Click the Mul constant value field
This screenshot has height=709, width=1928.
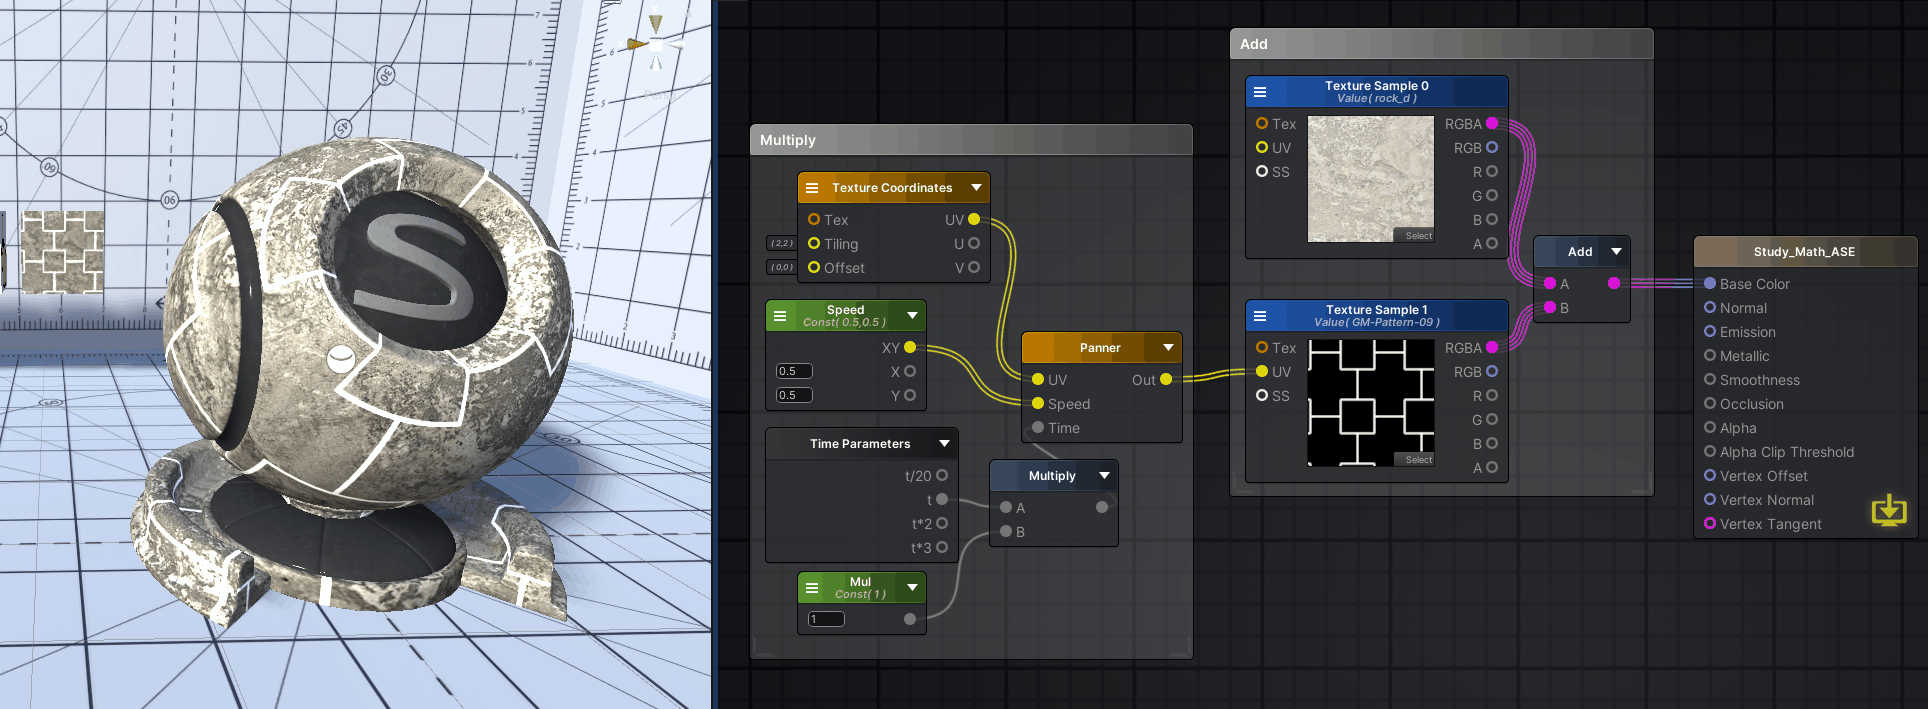(826, 620)
